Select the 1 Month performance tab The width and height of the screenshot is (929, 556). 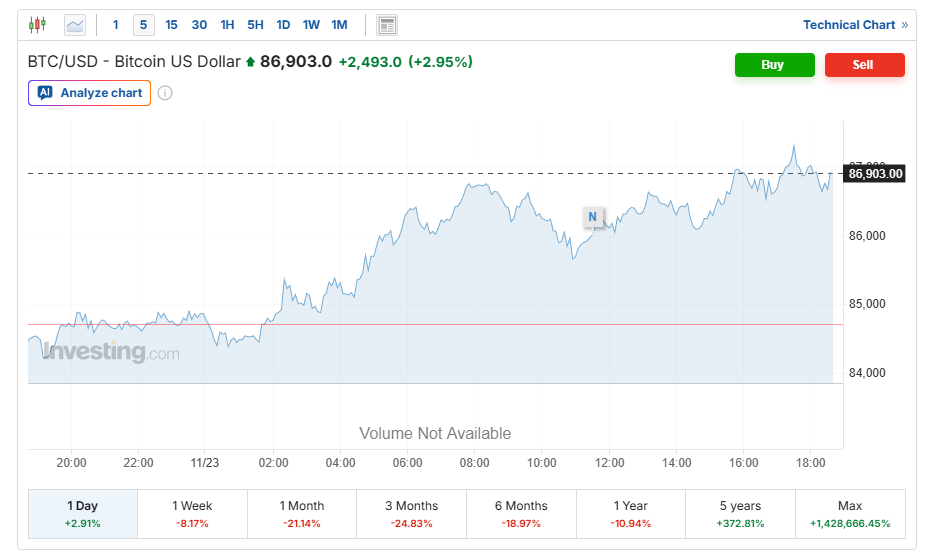click(302, 514)
